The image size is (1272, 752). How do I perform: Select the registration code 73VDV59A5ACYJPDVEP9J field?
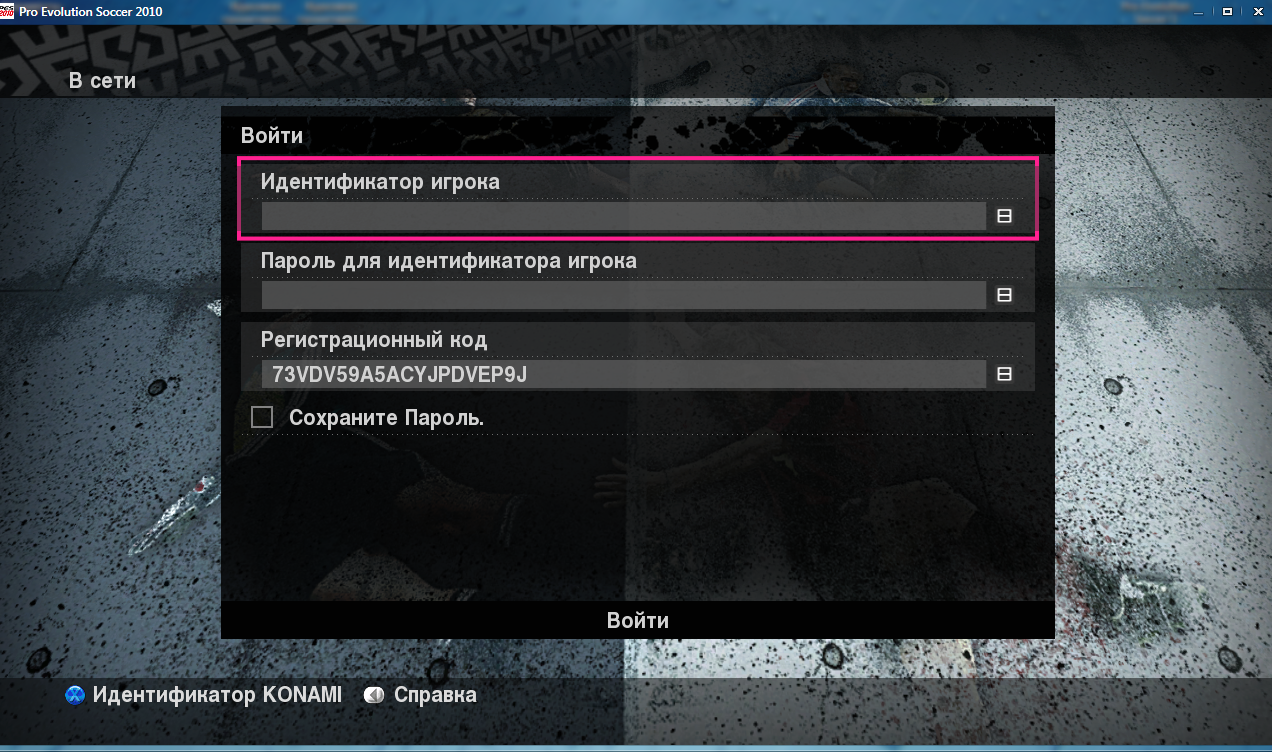(x=624, y=374)
